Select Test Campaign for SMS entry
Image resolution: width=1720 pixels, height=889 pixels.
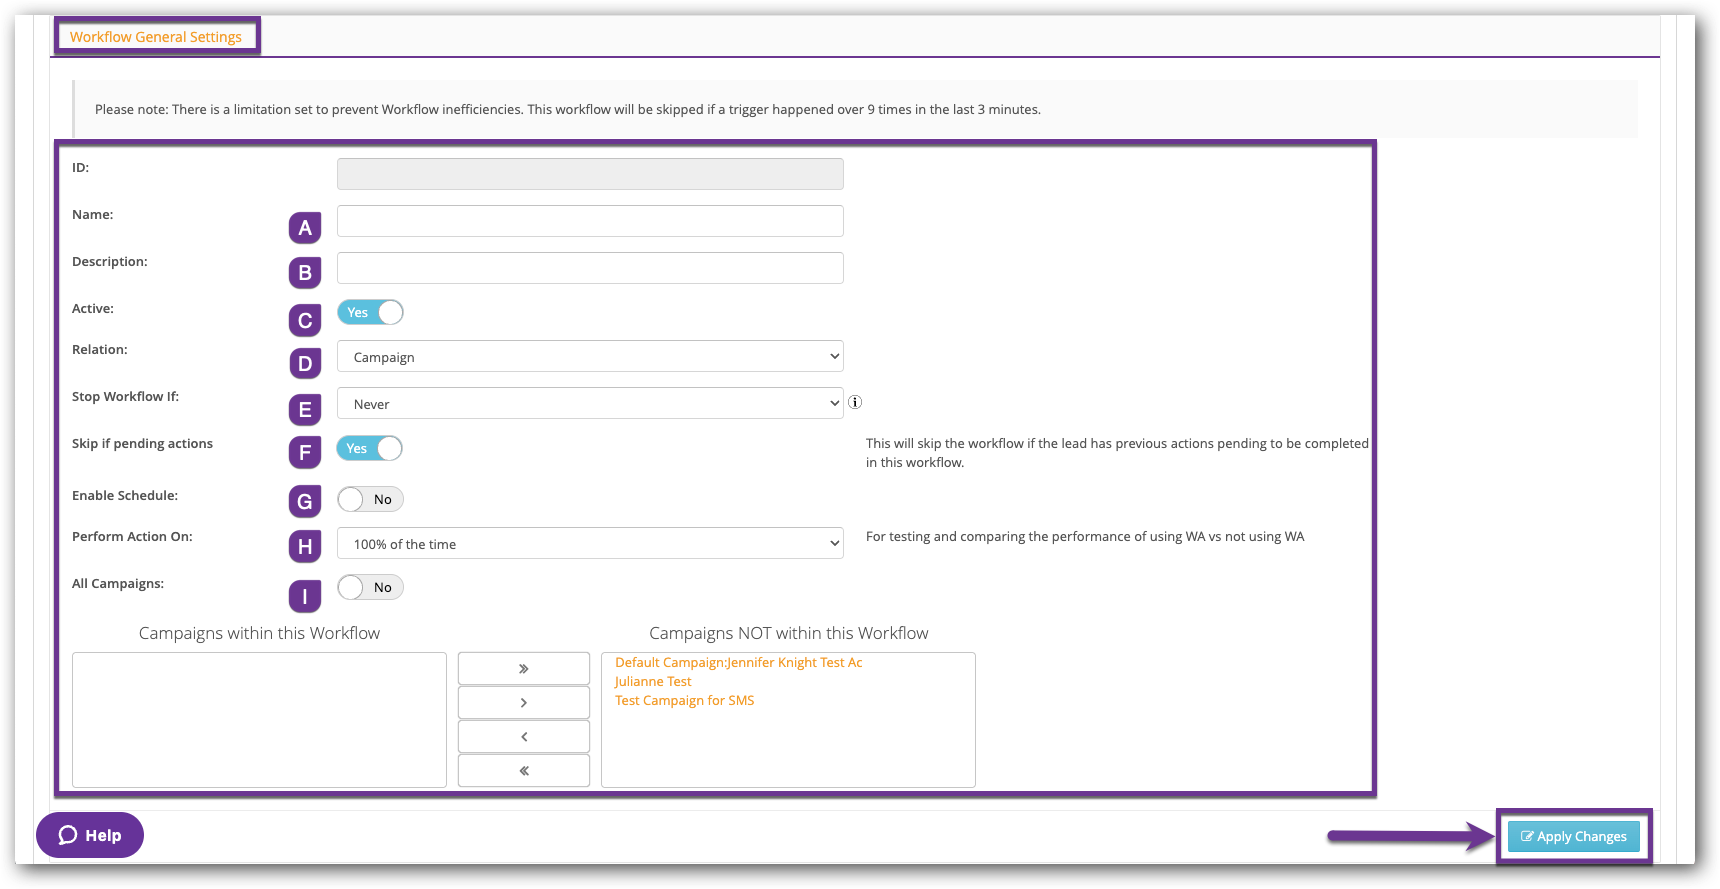685,700
